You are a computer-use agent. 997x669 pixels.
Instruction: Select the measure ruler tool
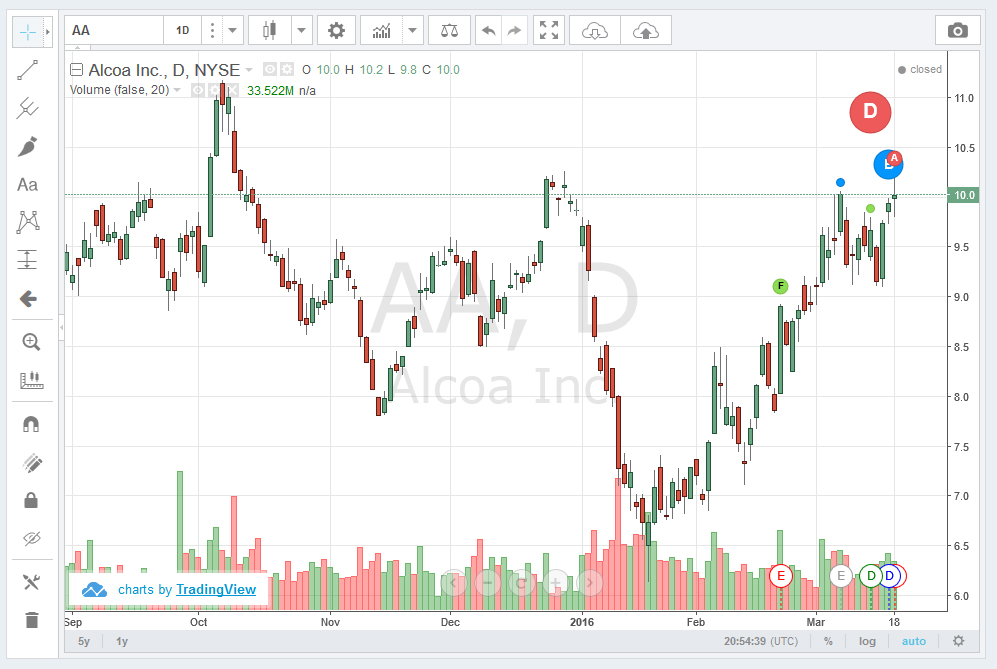31,380
